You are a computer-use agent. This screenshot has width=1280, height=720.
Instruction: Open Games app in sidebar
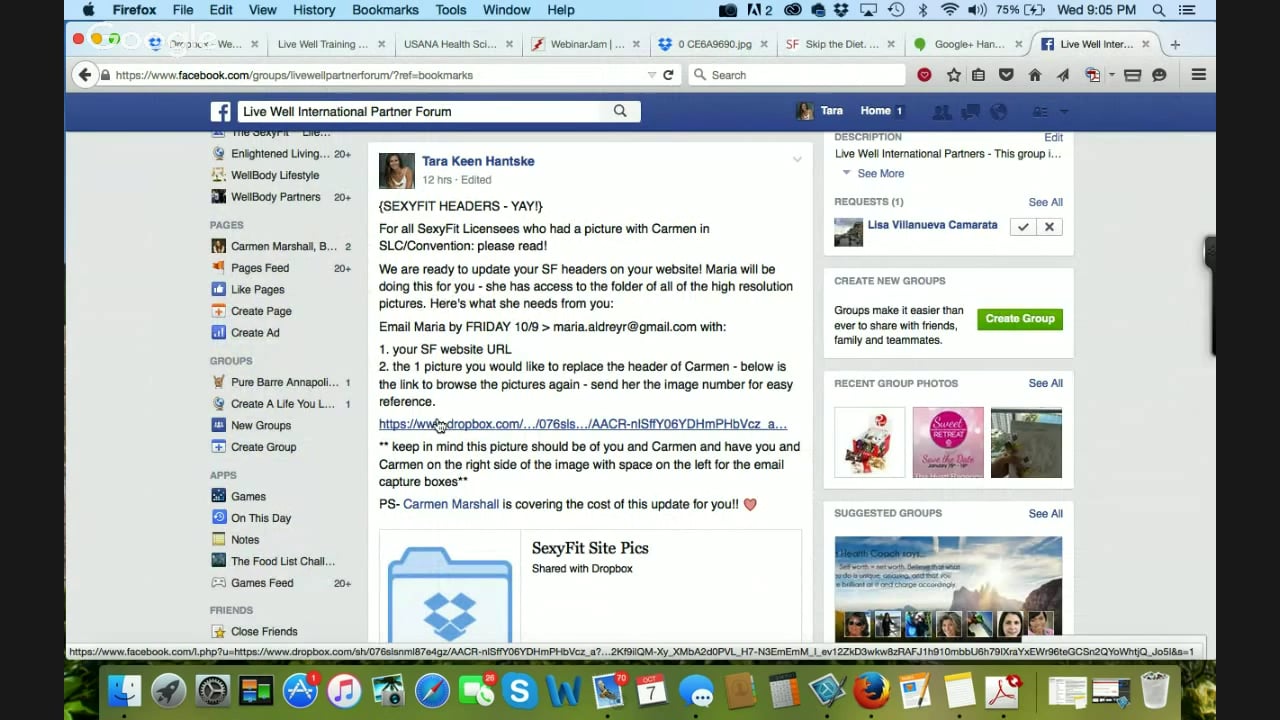(248, 496)
